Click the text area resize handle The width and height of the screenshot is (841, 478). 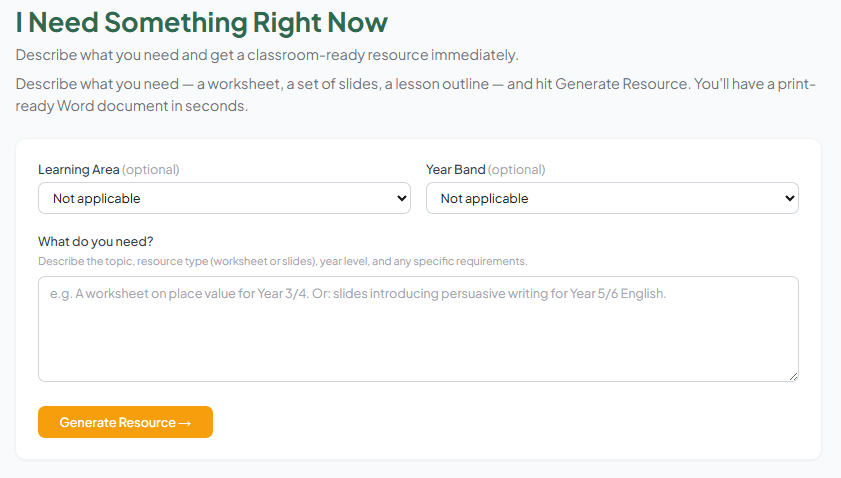[794, 377]
